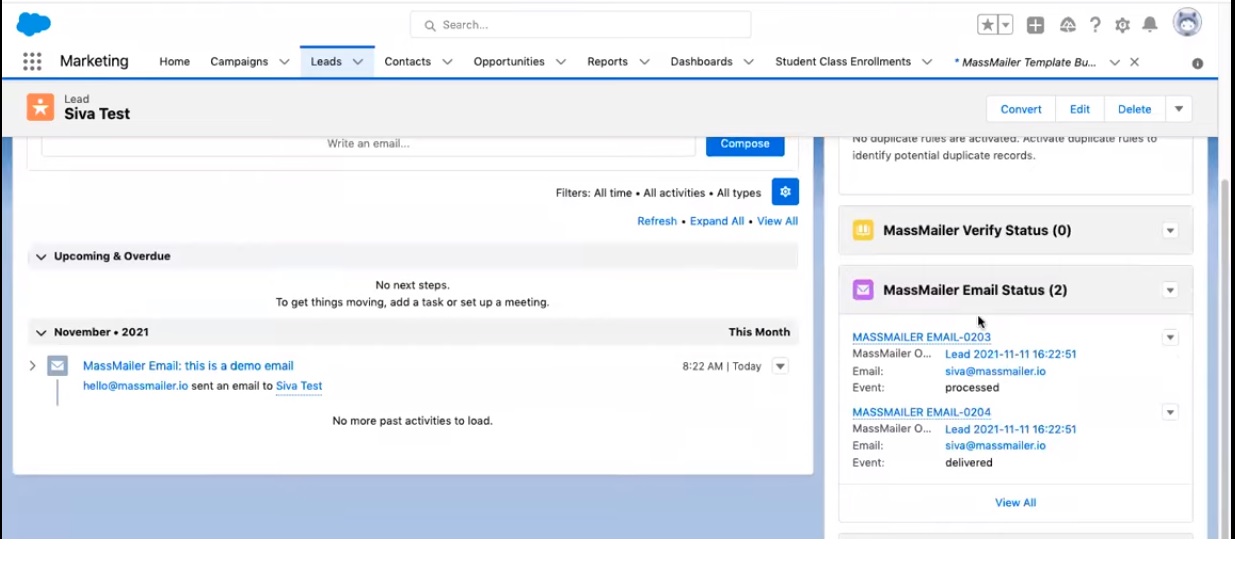Open the Campaigns tab dropdown chevron
This screenshot has width=1235, height=586.
[x=284, y=62]
